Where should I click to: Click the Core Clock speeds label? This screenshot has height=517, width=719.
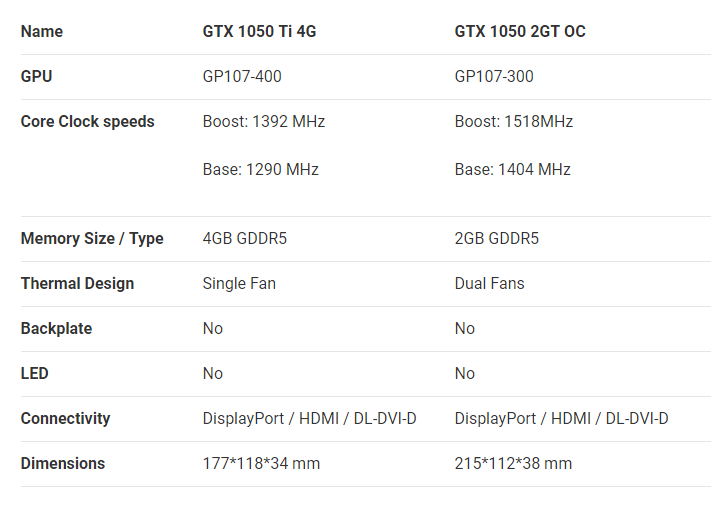(x=88, y=121)
